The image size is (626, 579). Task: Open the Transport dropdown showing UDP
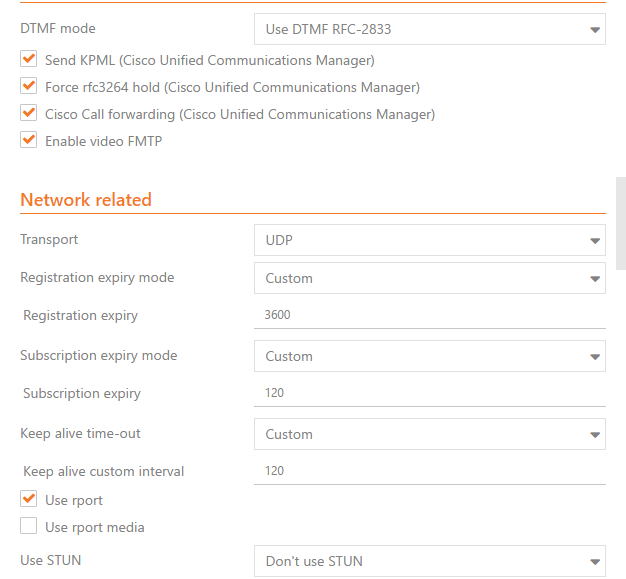(x=428, y=240)
